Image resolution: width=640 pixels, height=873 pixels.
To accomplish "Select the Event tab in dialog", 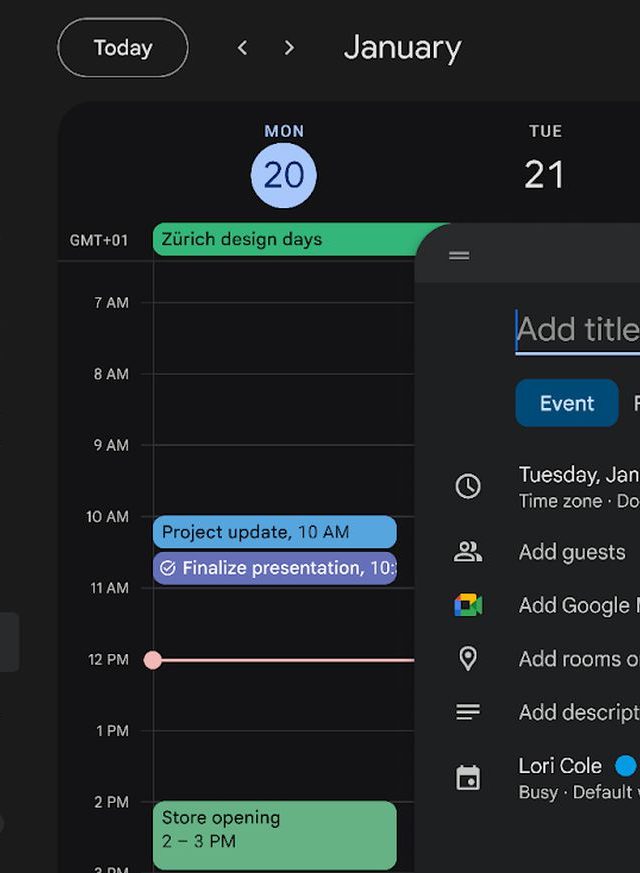I will coord(566,403).
